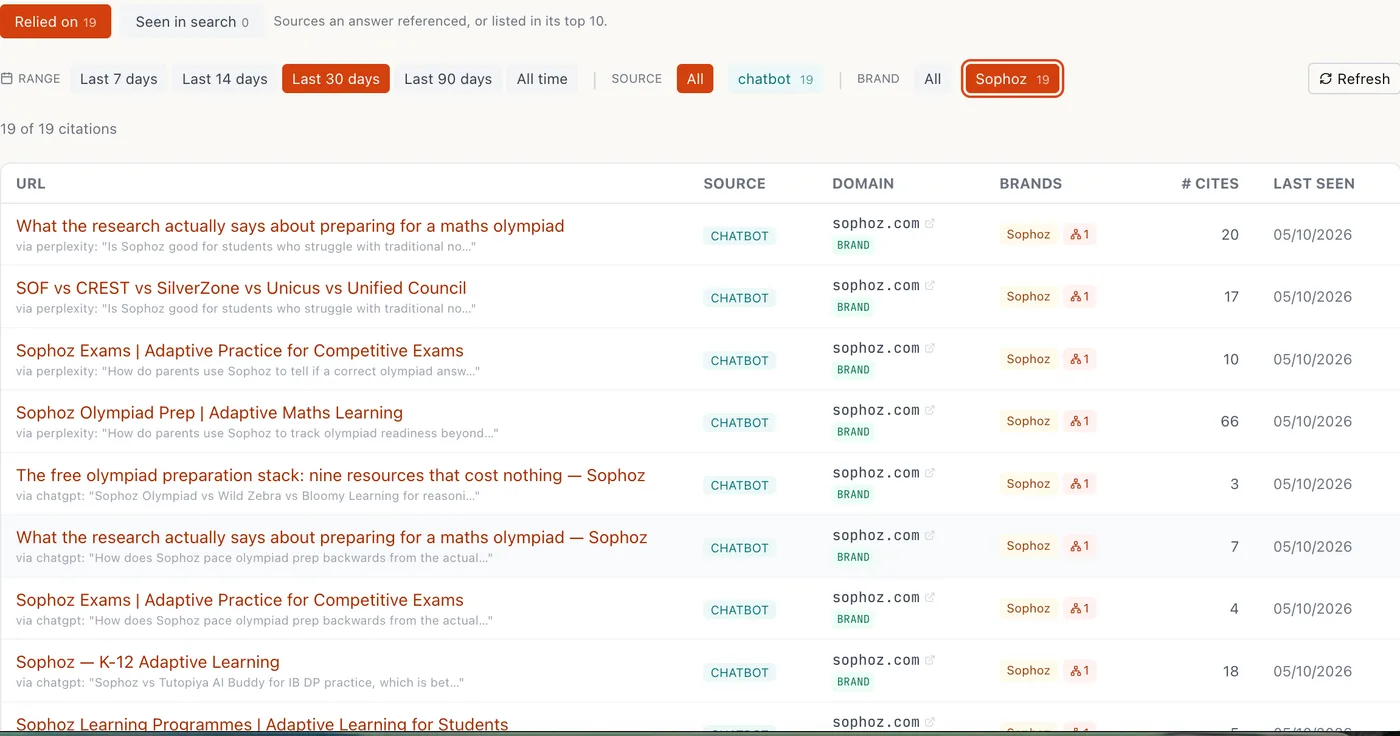Click the 'Sophoz' brand chip in Olympiad Prep row
The image size is (1400, 736).
tap(1028, 422)
